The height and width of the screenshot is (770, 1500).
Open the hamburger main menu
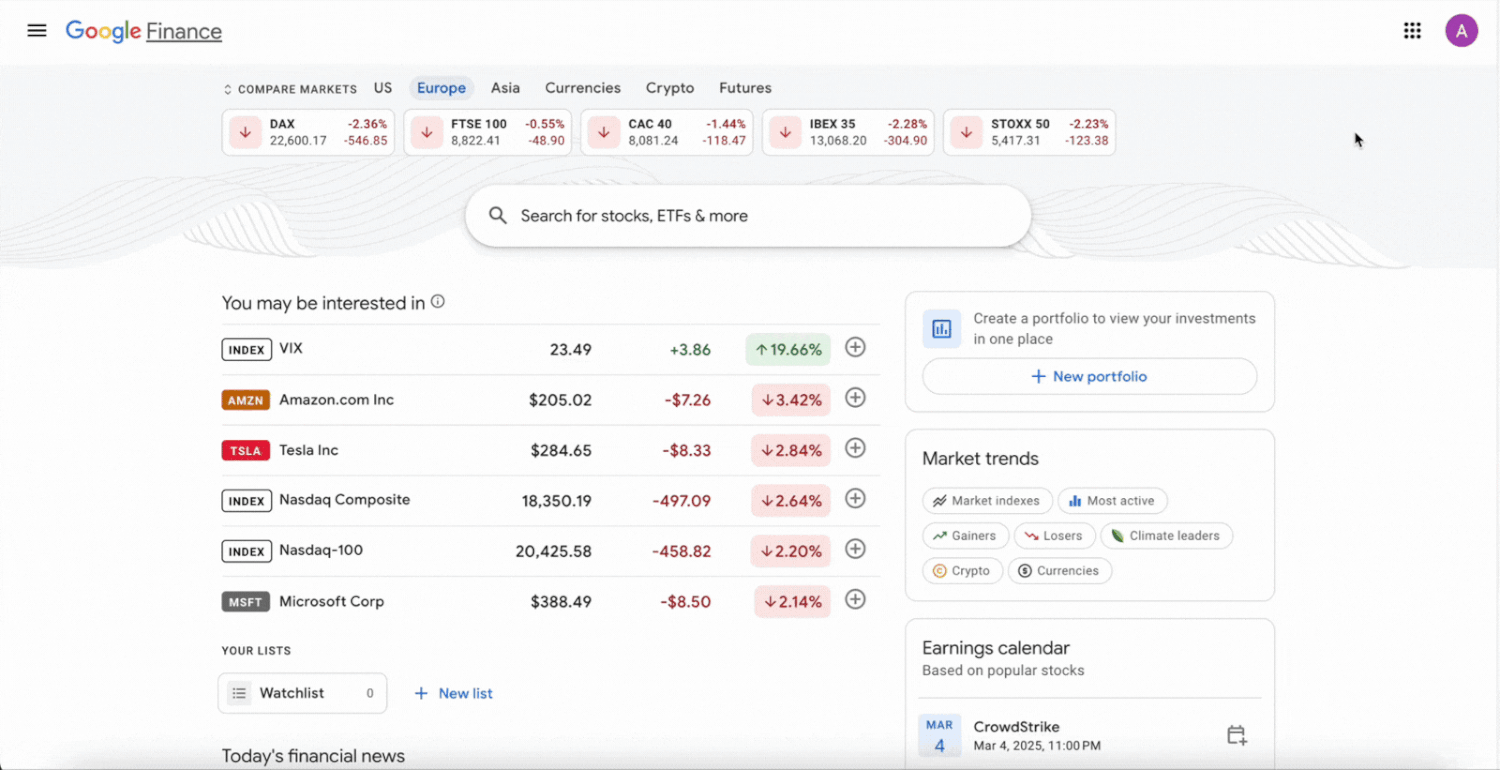(x=37, y=31)
